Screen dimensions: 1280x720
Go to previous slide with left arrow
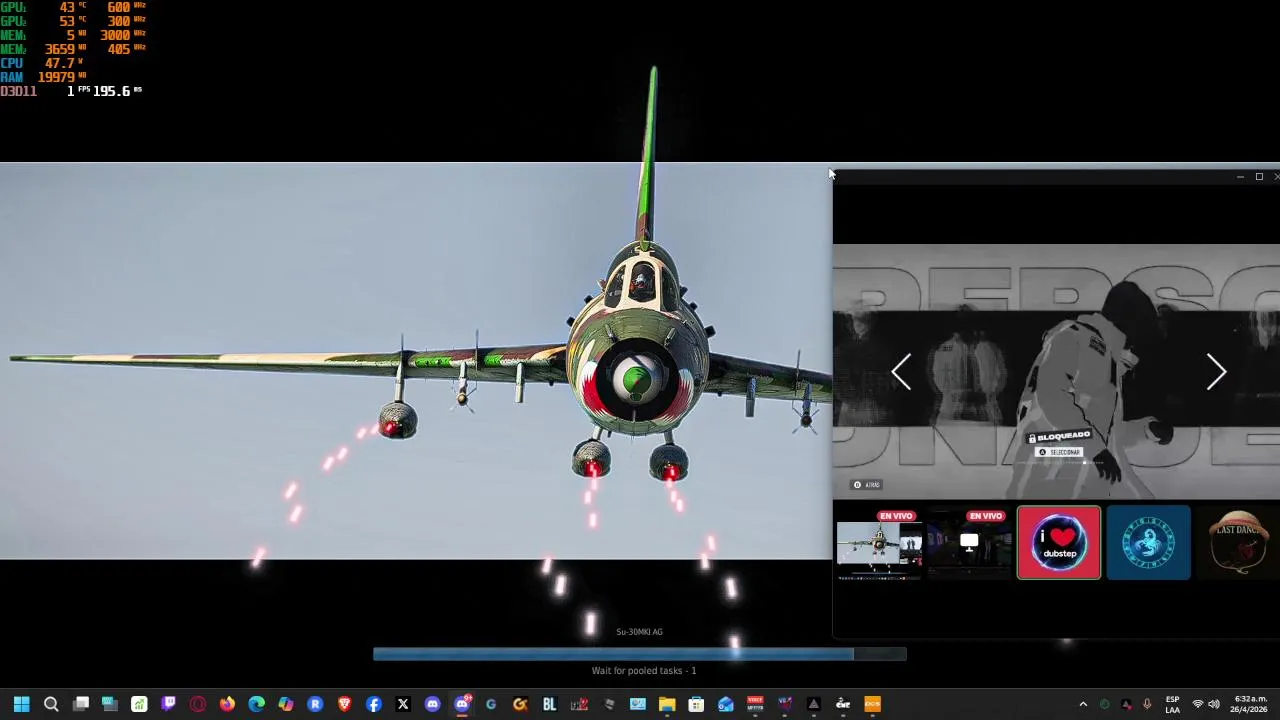901,372
